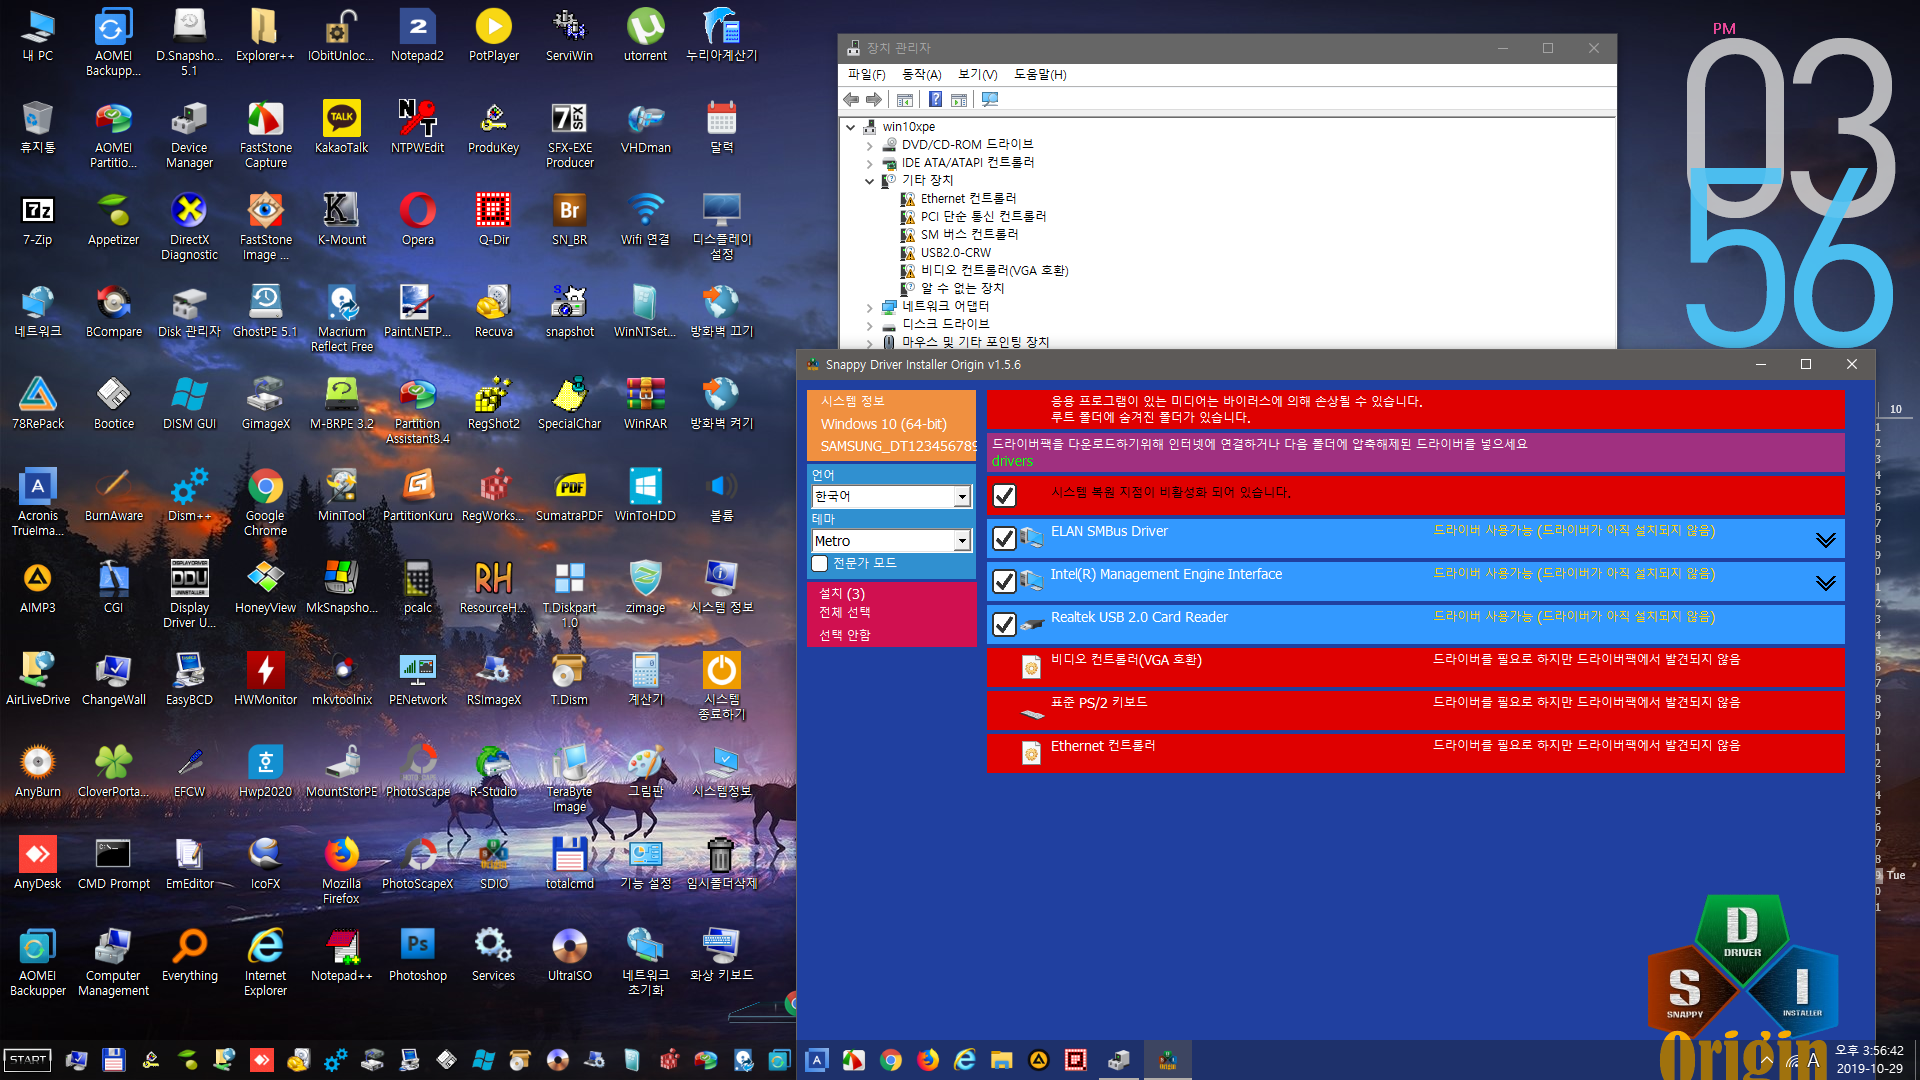The image size is (1920, 1080).
Task: Expand DVD/CD-ROM 드라이브 tree node
Action: point(869,145)
